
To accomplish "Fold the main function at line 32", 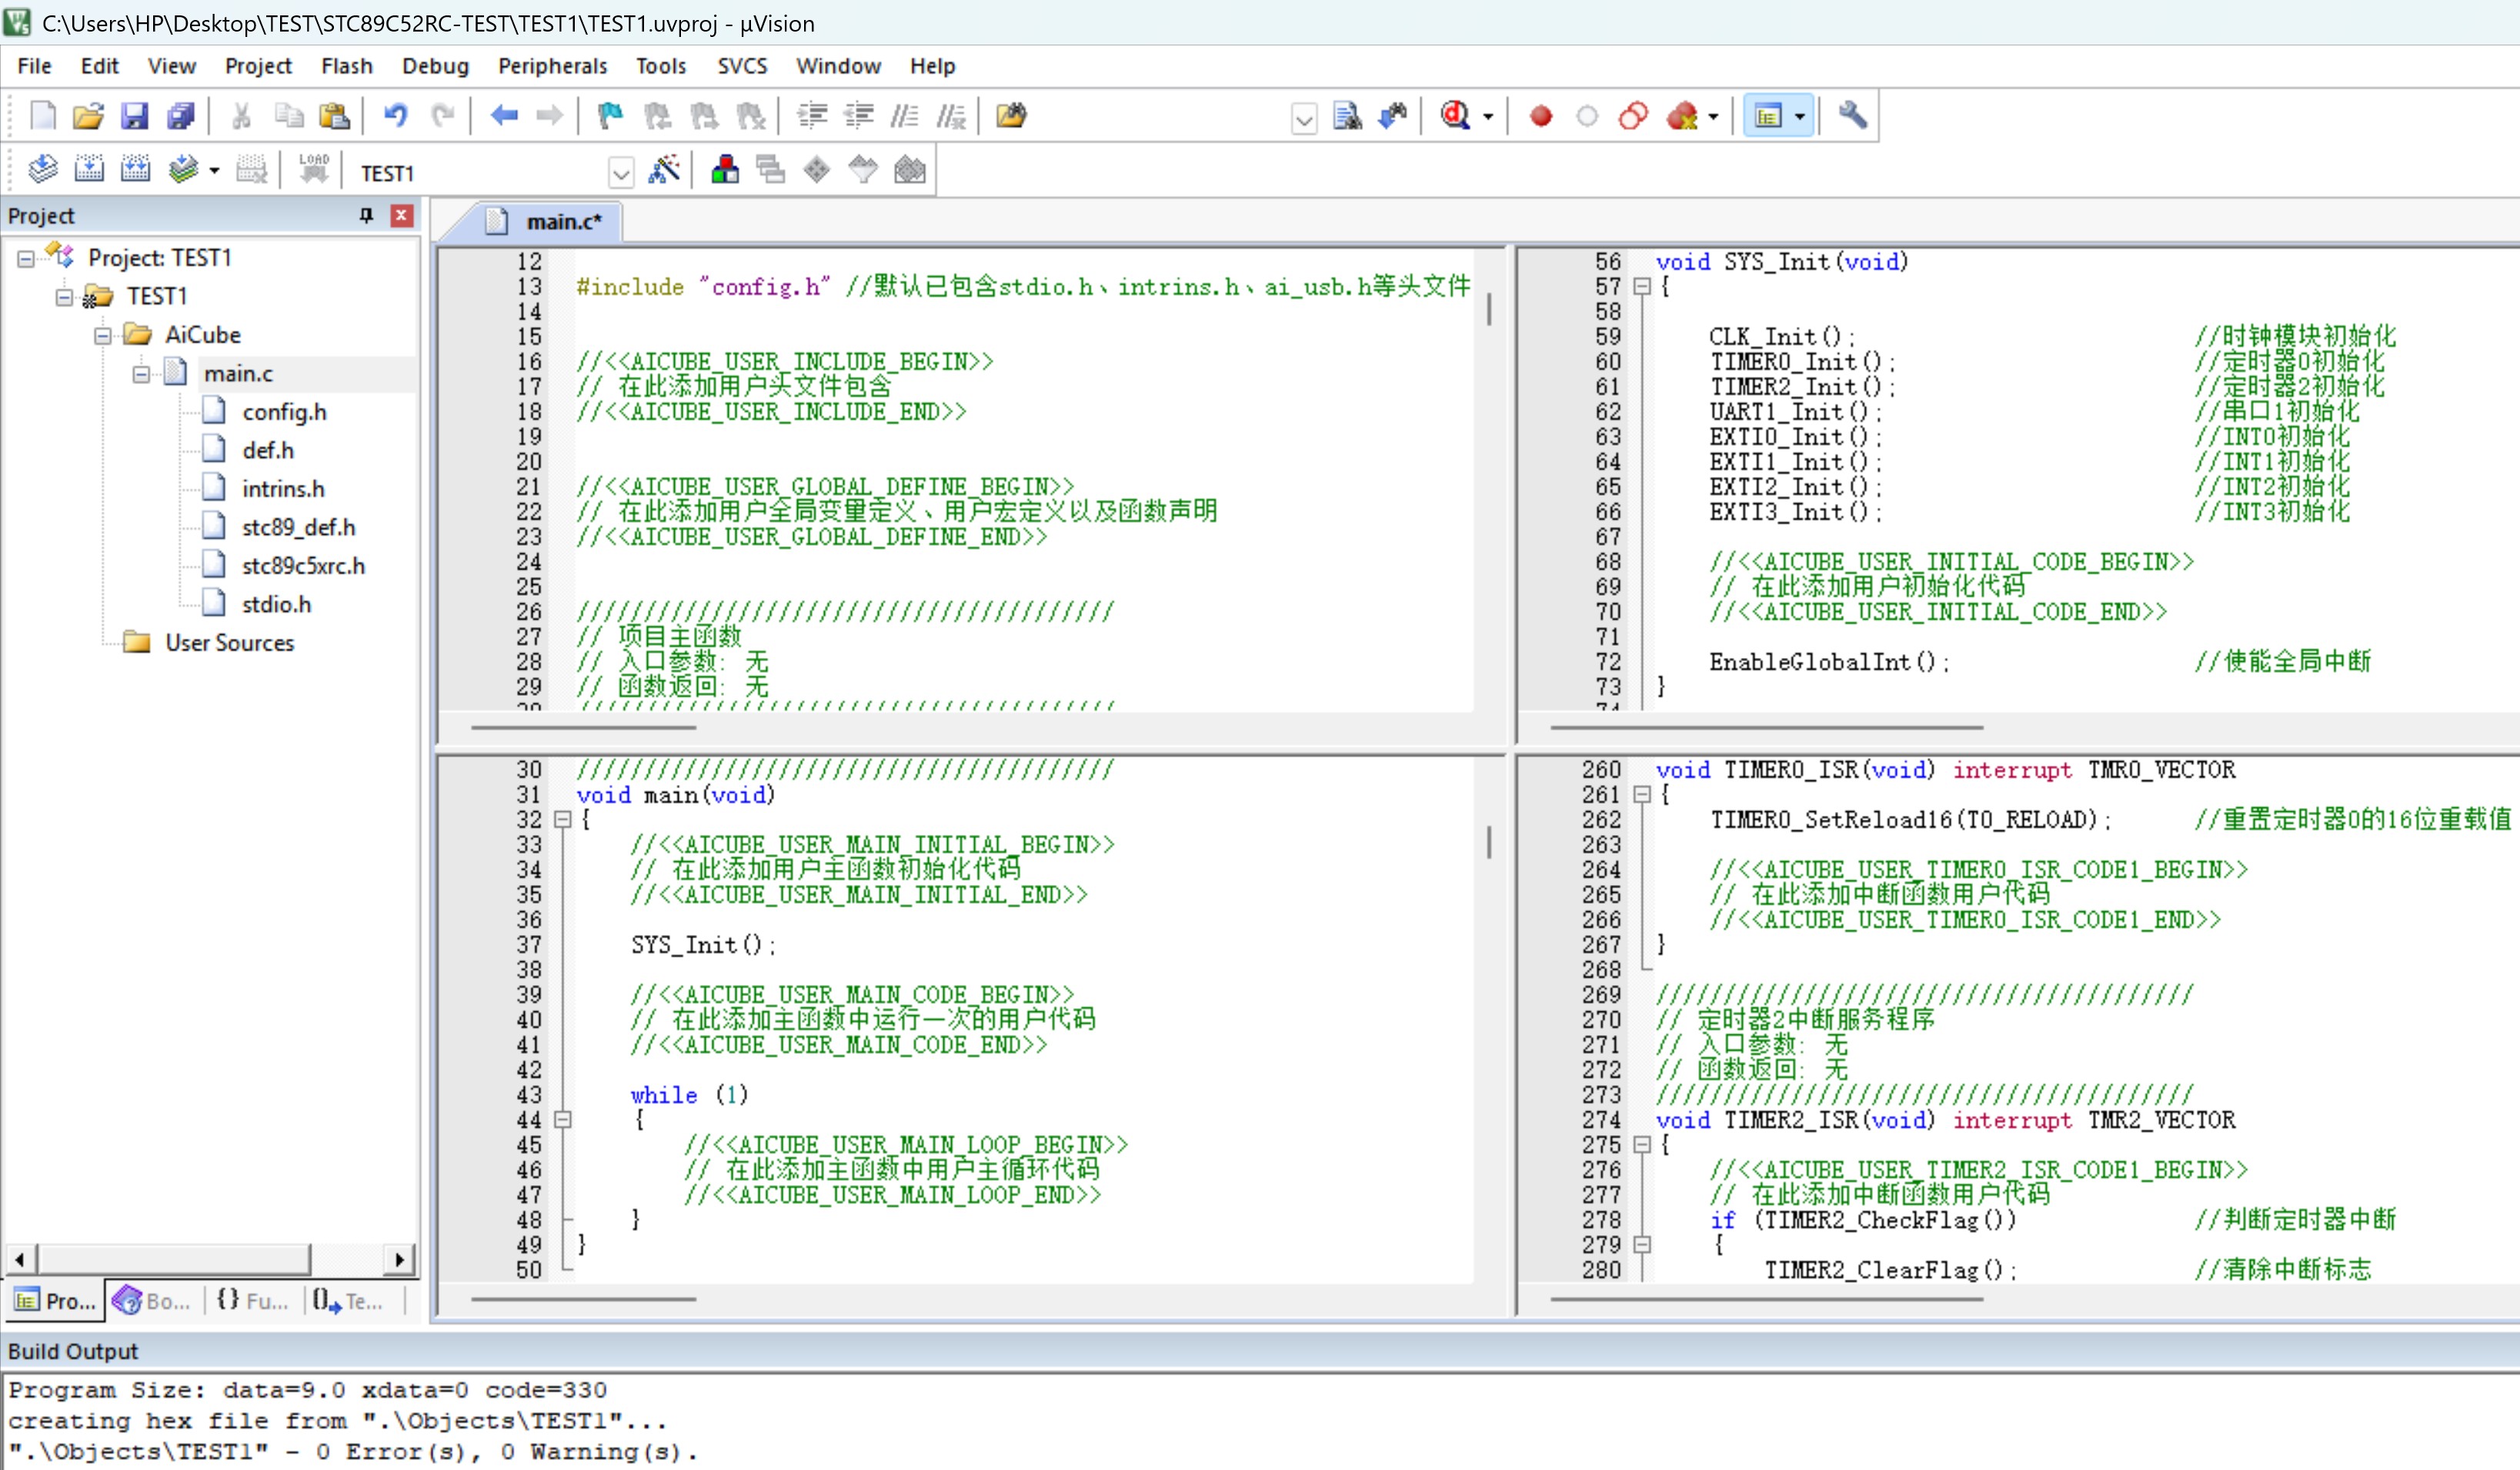I will [563, 820].
